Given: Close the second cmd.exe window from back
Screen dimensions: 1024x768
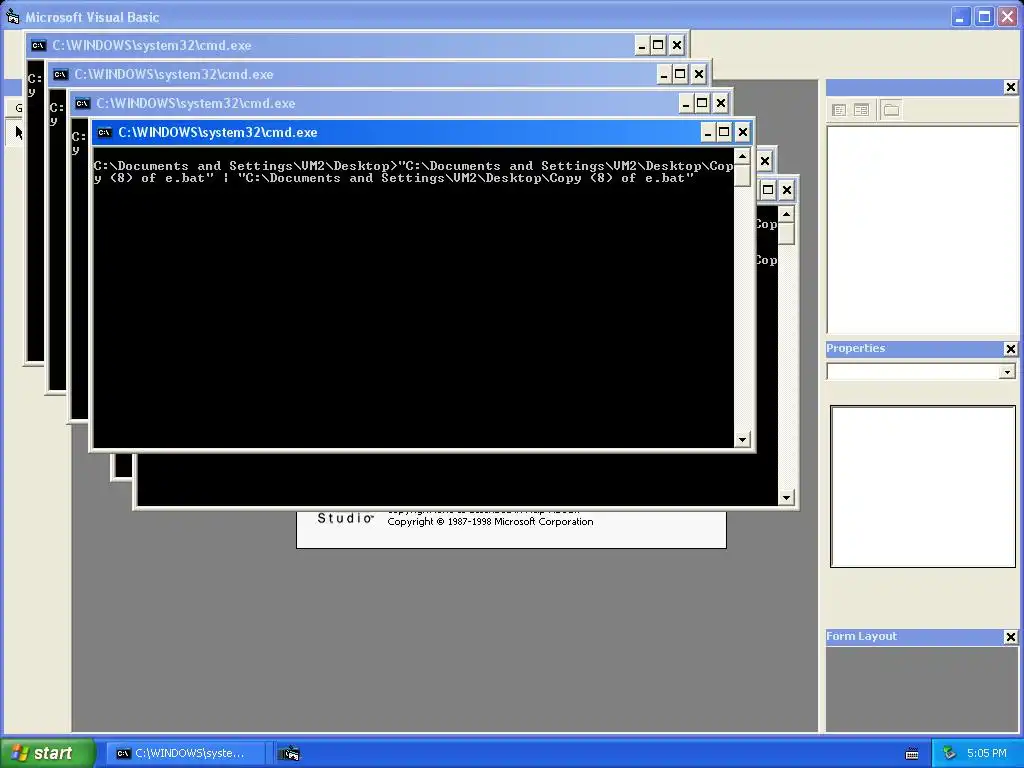Looking at the screenshot, I should pos(699,74).
